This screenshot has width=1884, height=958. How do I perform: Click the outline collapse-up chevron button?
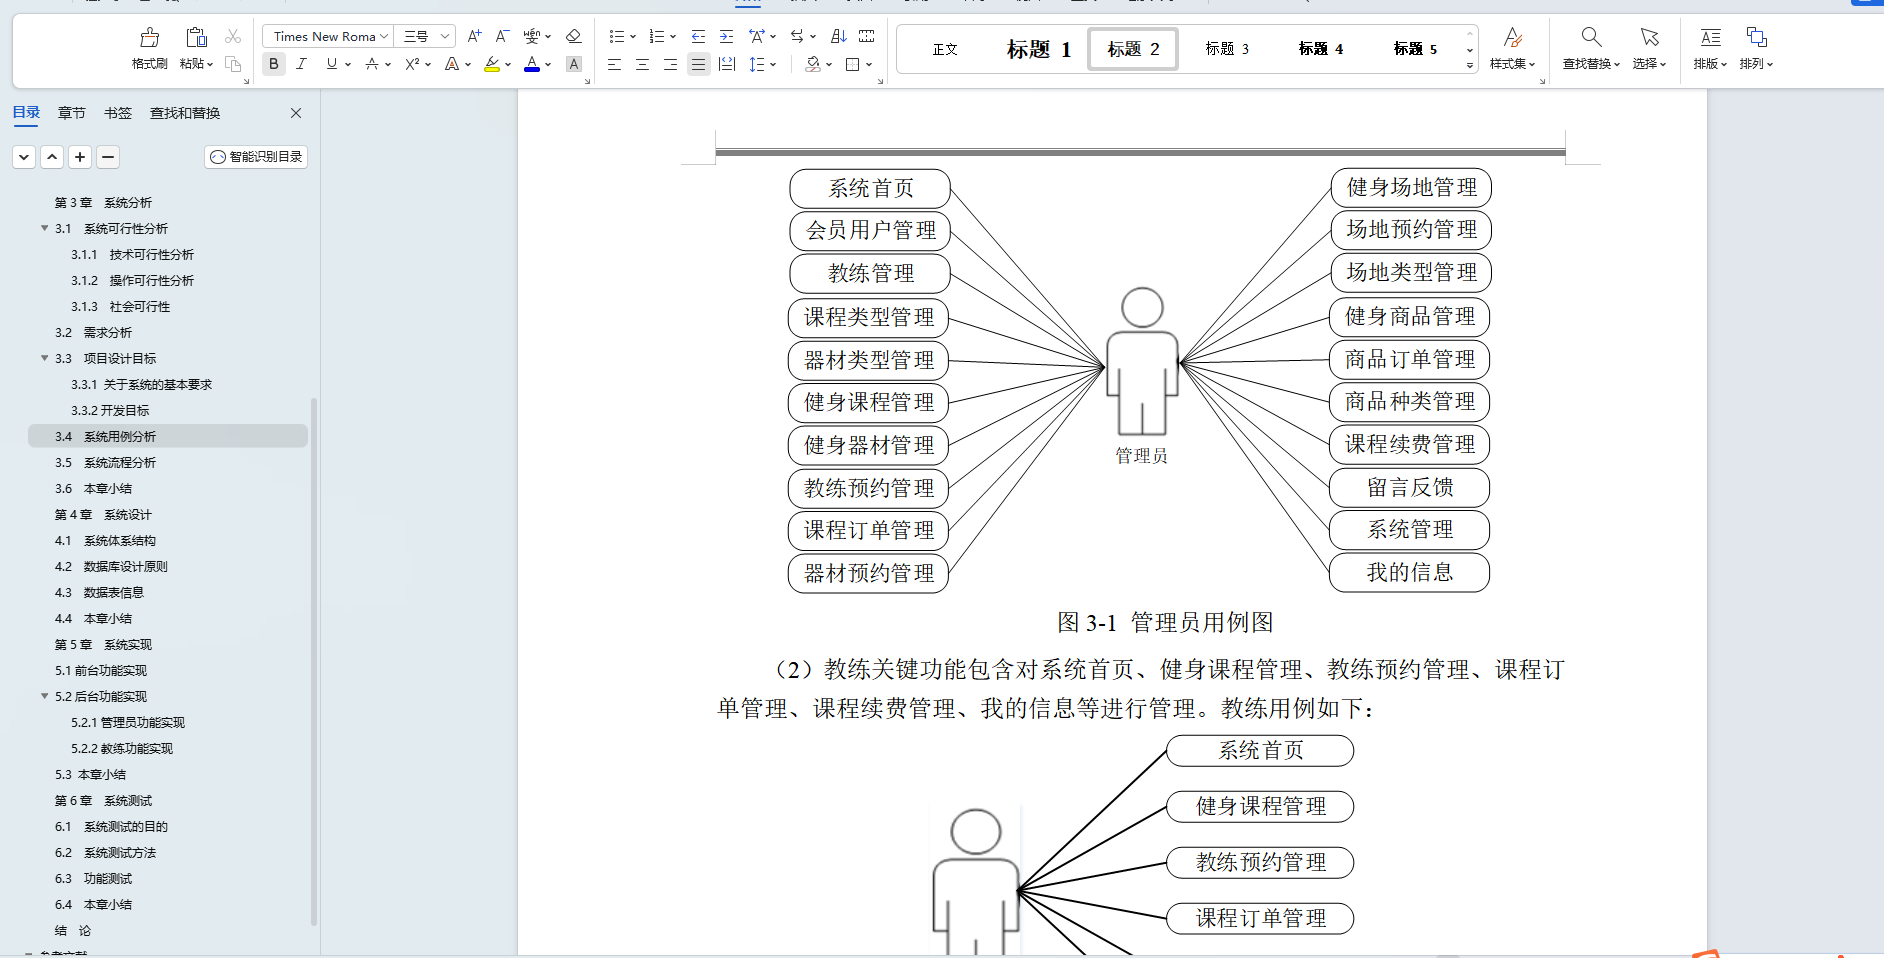pos(53,157)
